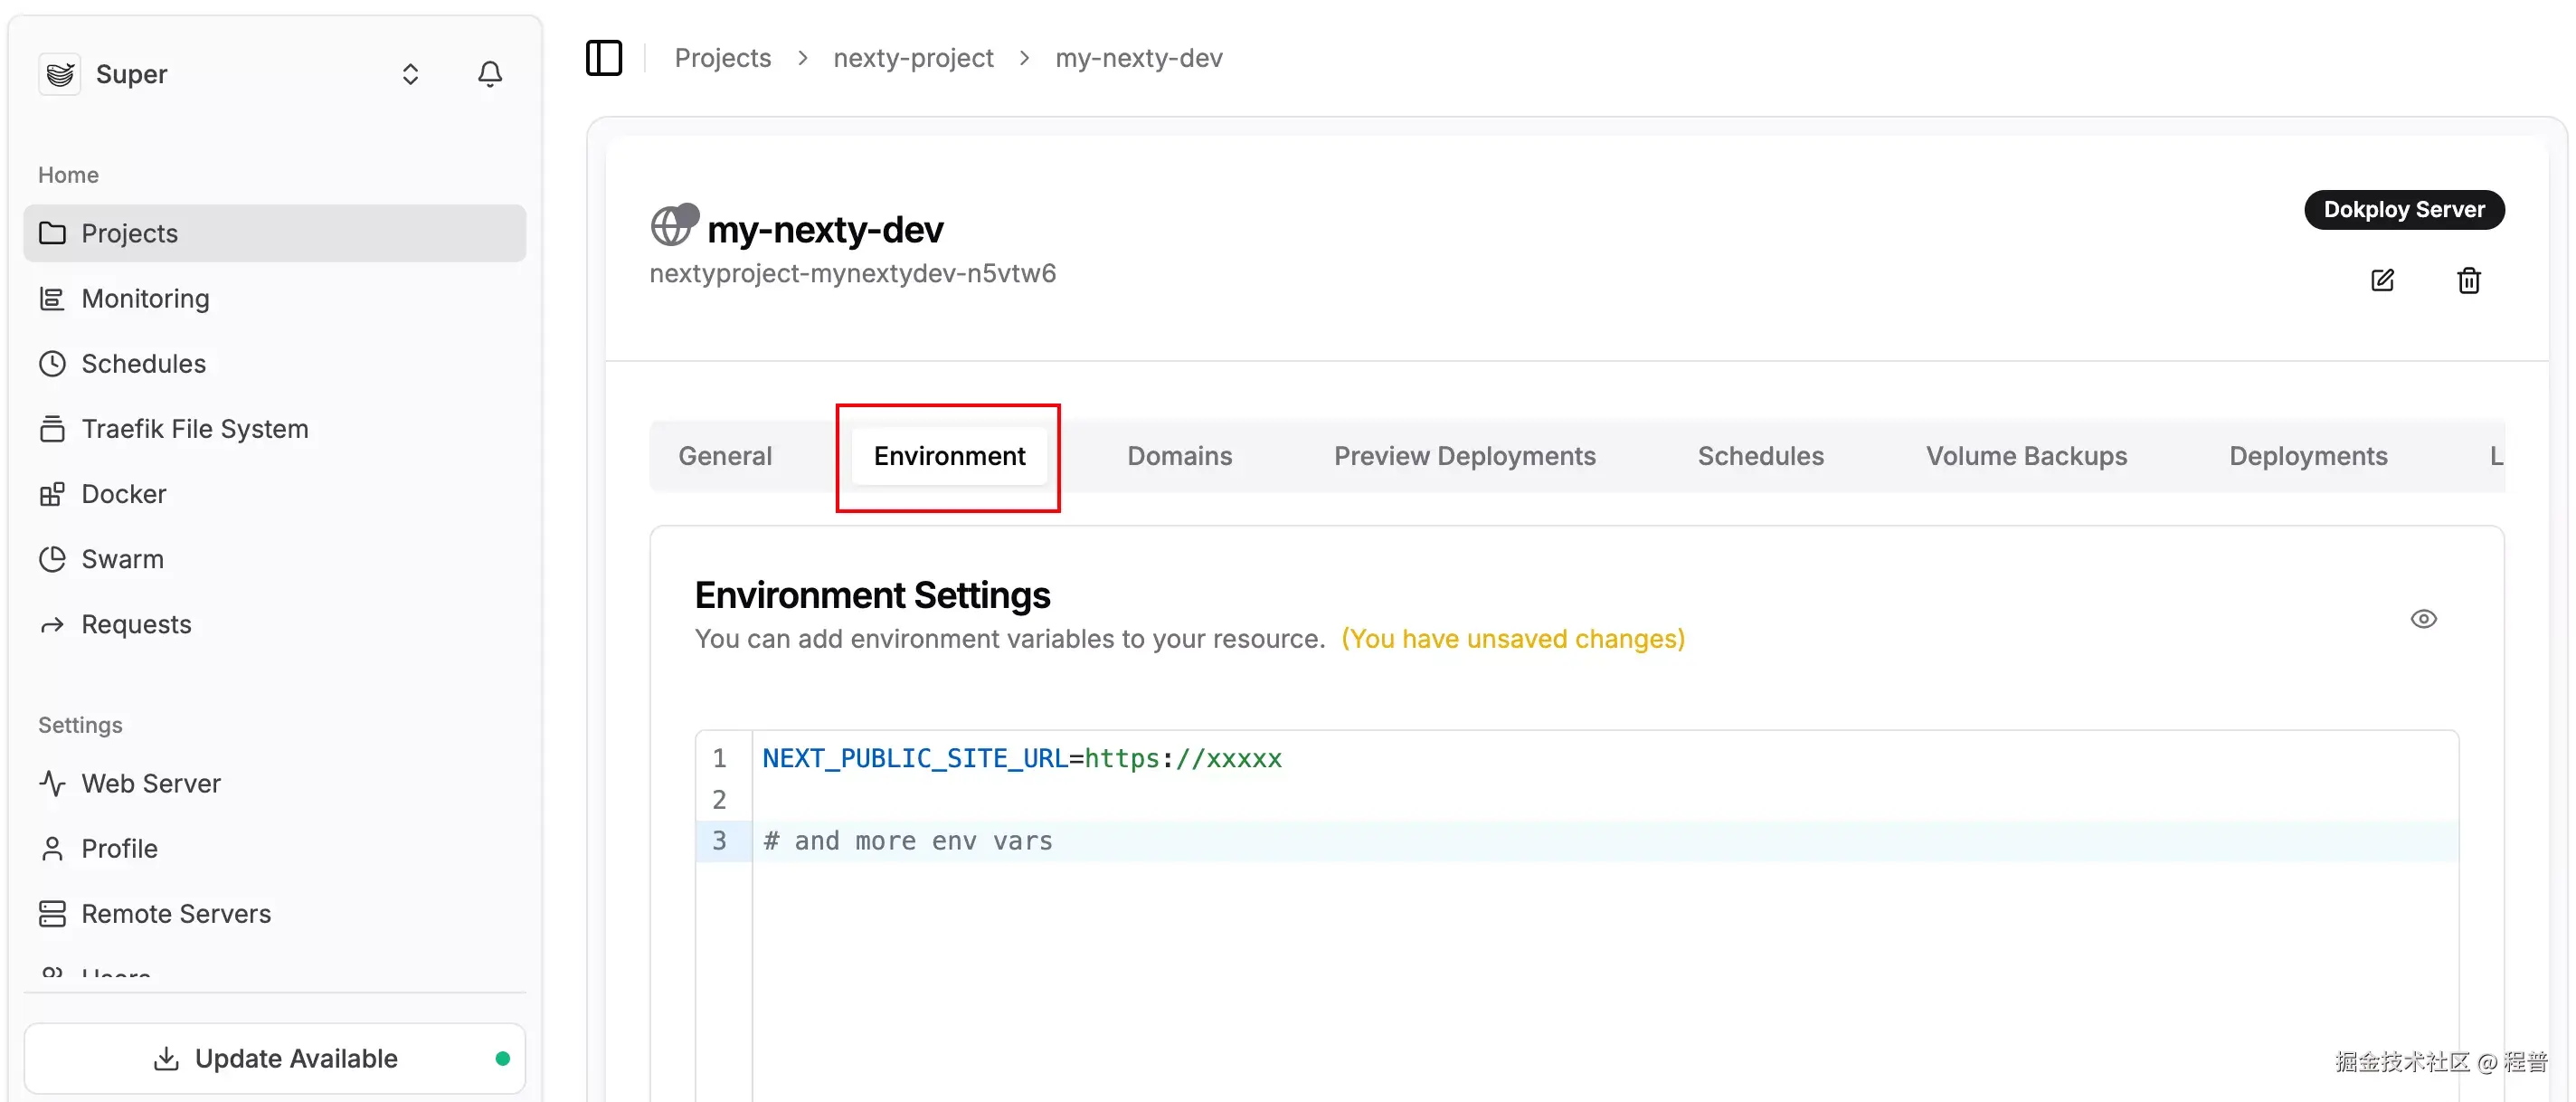Screen dimensions: 2576x1102
Task: Toggle visibility of environment variables with the eye icon
Action: (x=2424, y=618)
